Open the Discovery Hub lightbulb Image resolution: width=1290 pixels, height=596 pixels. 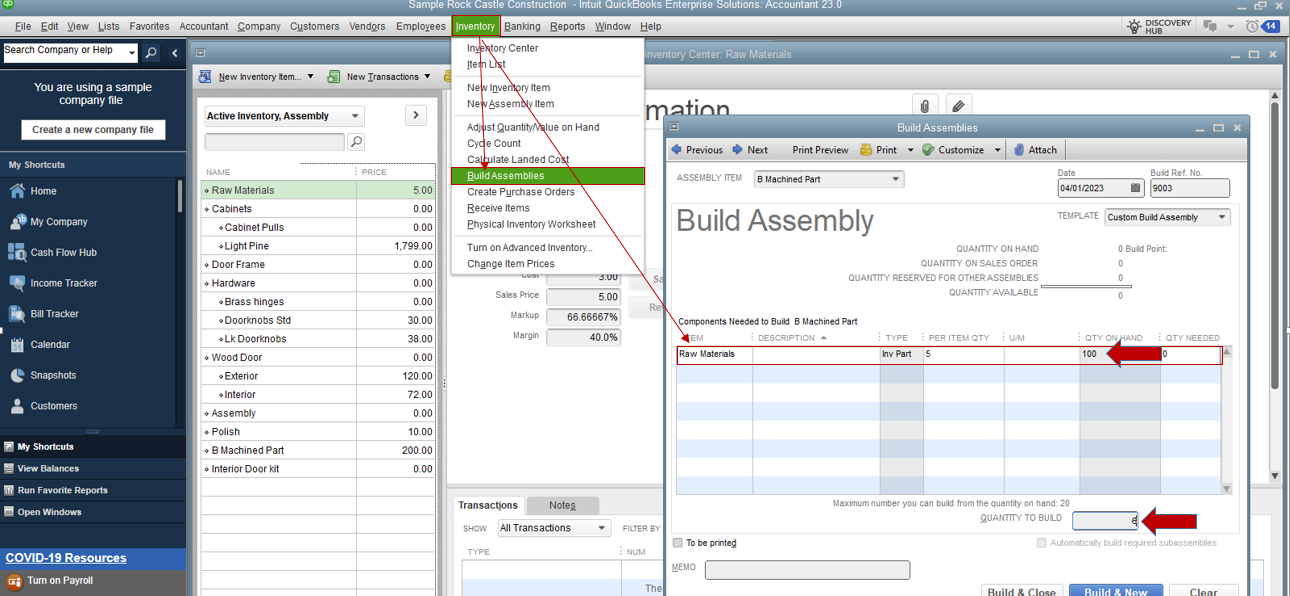(1134, 25)
